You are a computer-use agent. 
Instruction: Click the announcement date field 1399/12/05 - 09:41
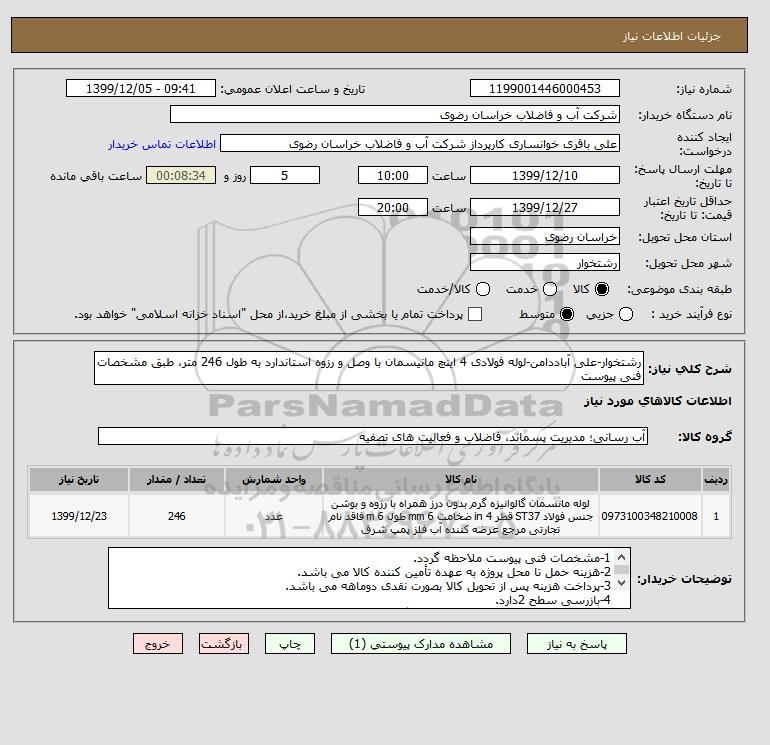pyautogui.click(x=140, y=88)
